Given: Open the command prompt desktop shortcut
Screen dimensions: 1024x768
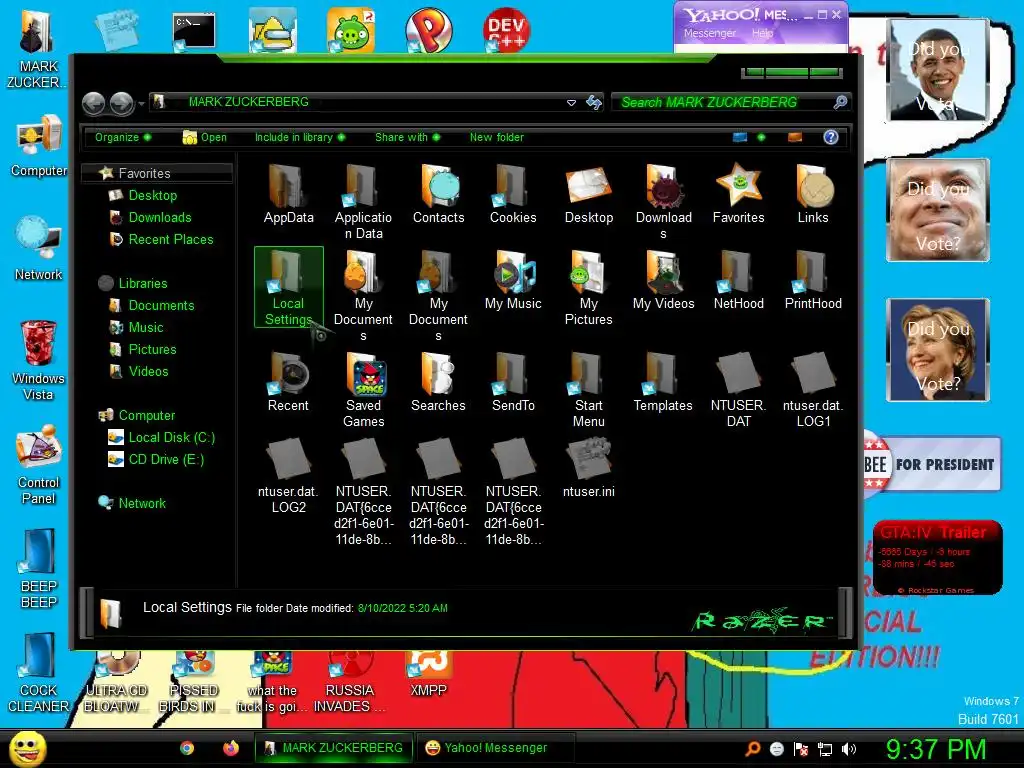Looking at the screenshot, I should click(x=194, y=31).
